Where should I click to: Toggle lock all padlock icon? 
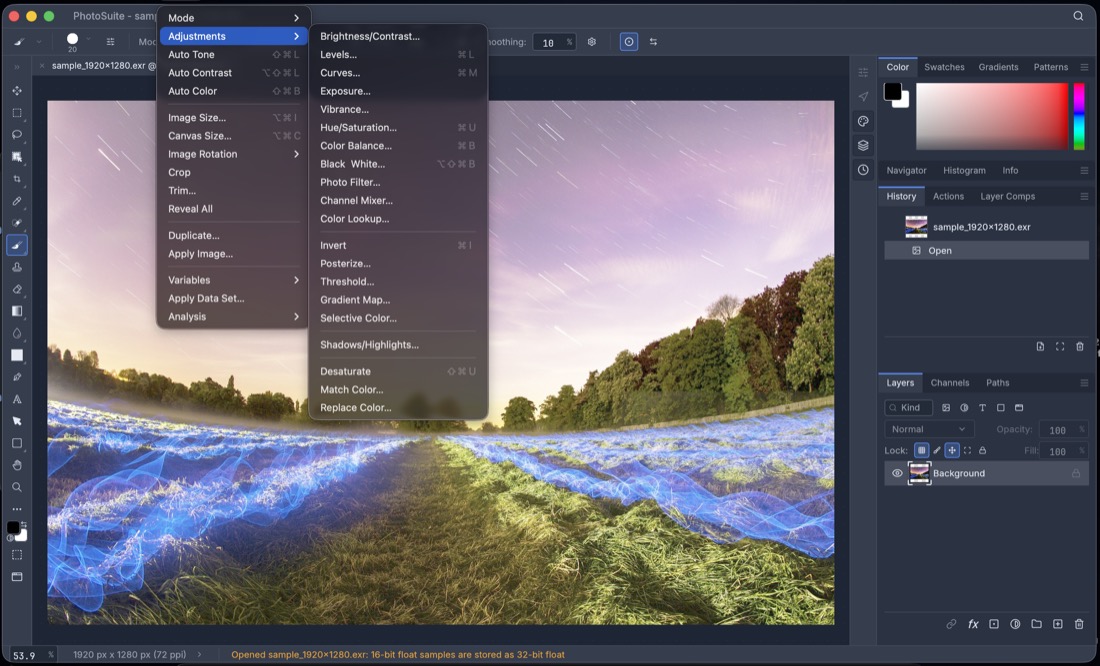982,451
